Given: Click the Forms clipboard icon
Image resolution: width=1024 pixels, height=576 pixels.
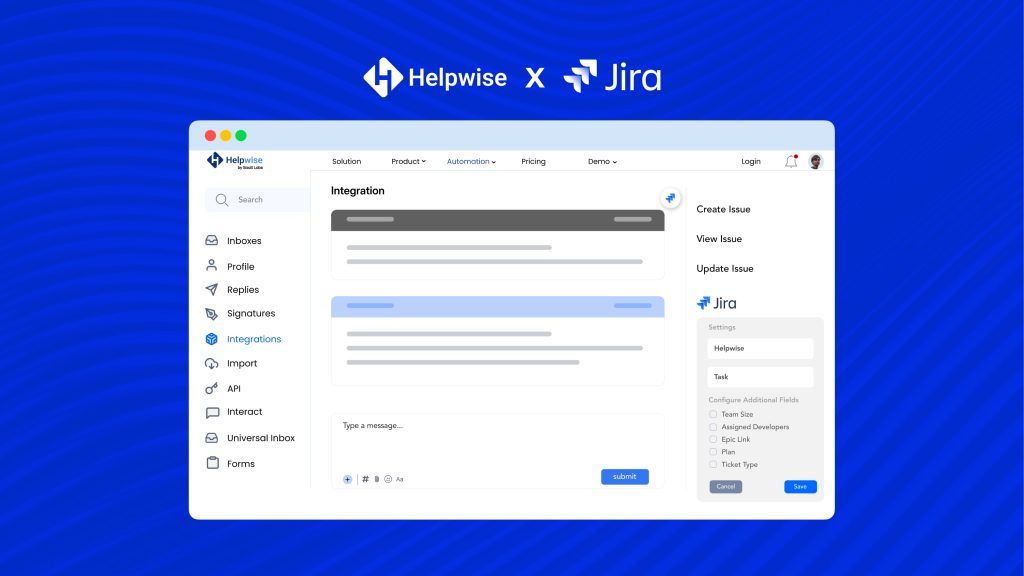Looking at the screenshot, I should coord(212,462).
